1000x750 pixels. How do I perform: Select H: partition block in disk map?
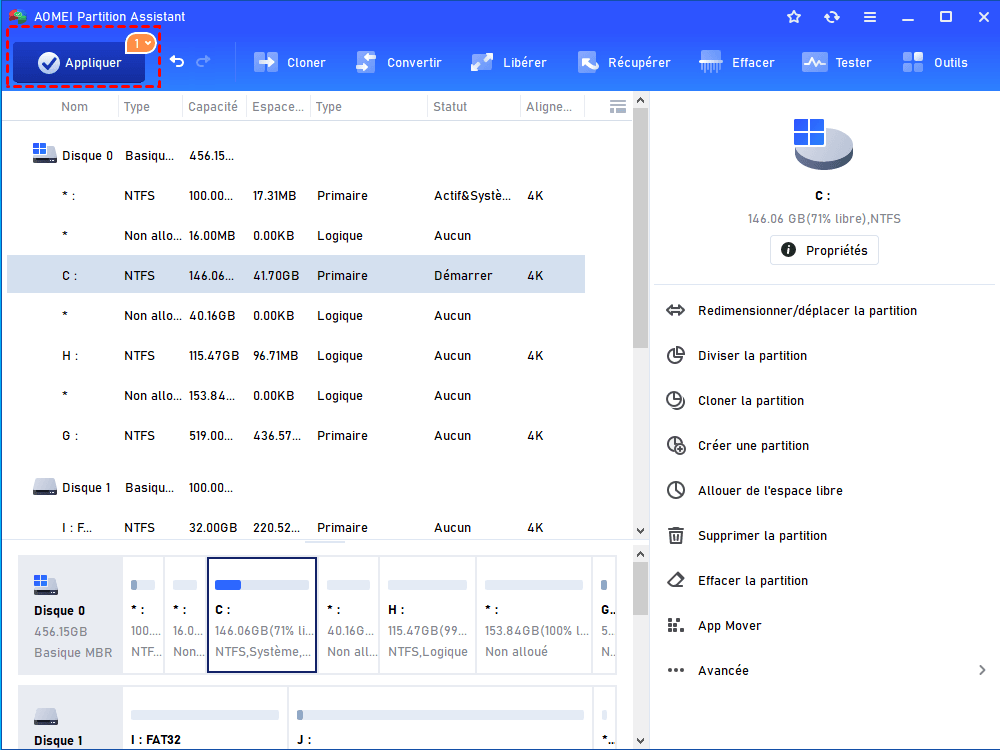[428, 615]
